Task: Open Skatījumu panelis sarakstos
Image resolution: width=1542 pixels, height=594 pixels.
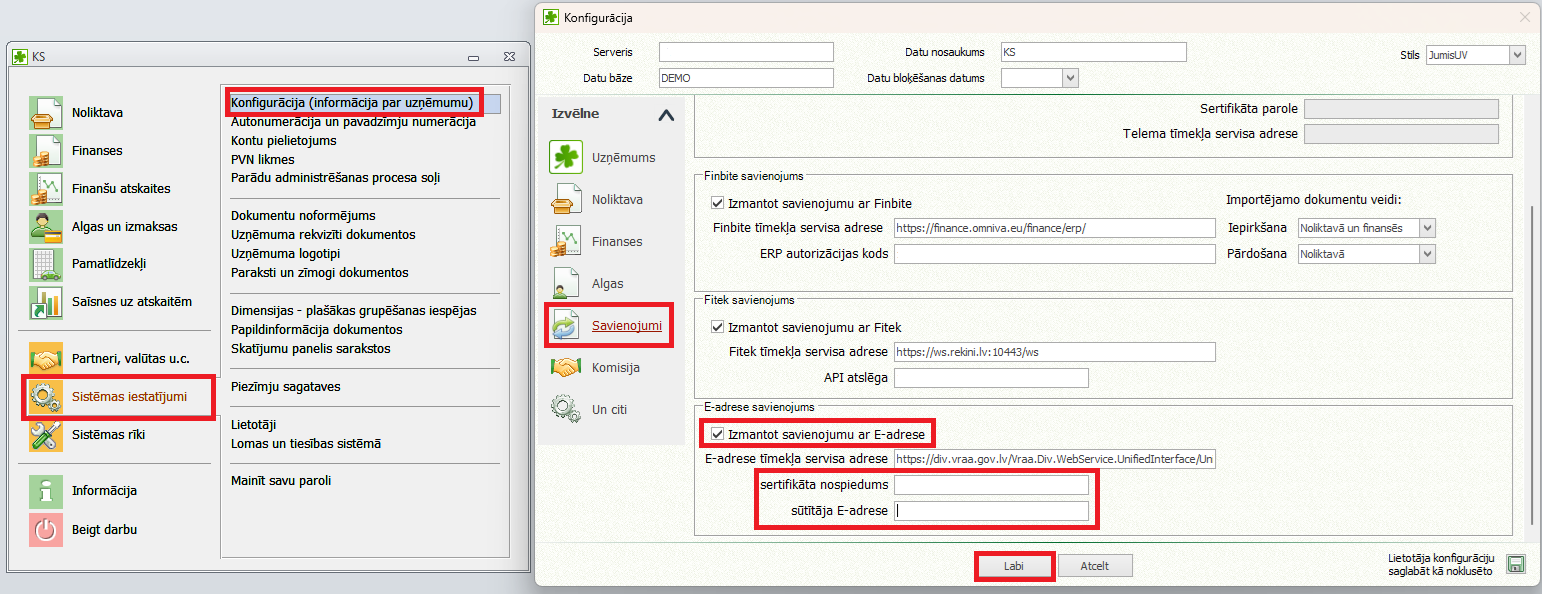Action: pyautogui.click(x=311, y=349)
